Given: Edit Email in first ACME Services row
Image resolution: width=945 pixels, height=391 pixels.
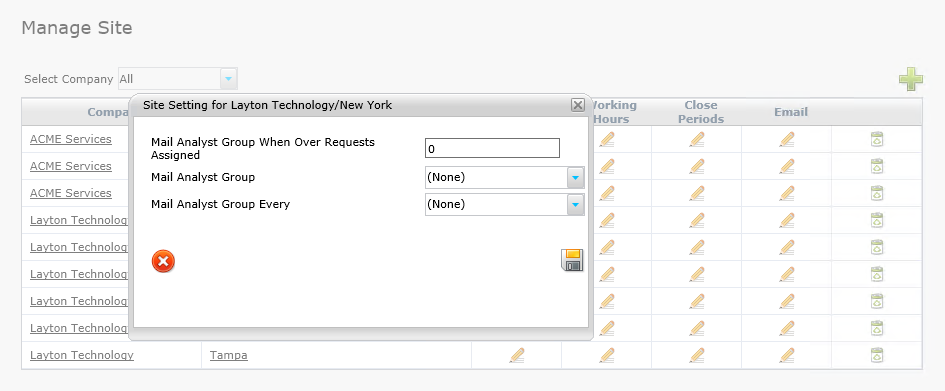Looking at the screenshot, I should pos(786,139).
